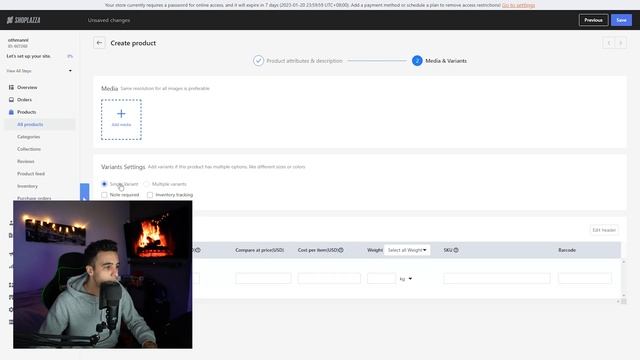Click the Shoplazza logo
The width and height of the screenshot is (640, 360).
pos(23,20)
